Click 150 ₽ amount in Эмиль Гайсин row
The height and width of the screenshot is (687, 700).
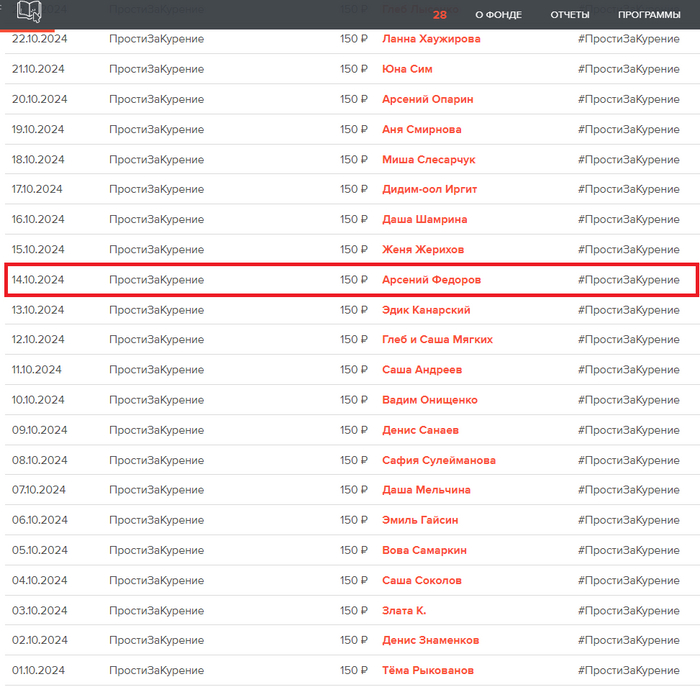click(x=354, y=520)
